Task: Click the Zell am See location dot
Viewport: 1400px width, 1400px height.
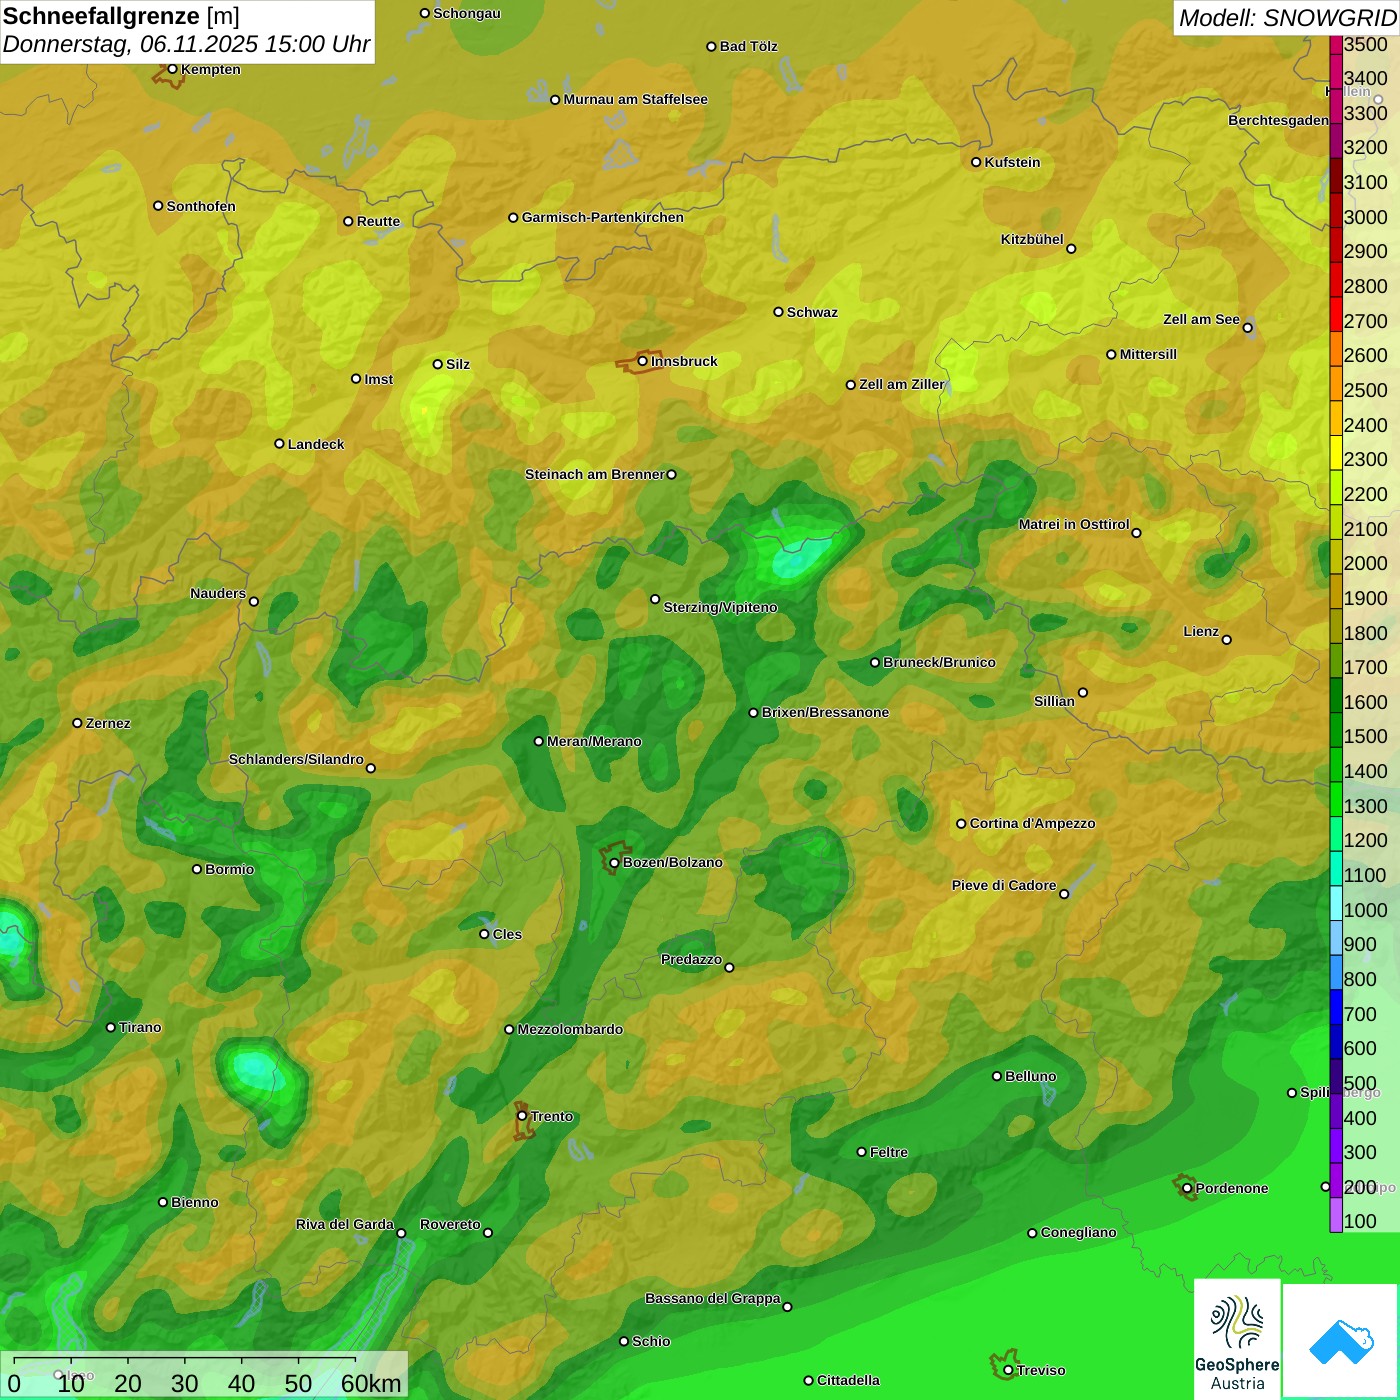Action: point(1247,328)
